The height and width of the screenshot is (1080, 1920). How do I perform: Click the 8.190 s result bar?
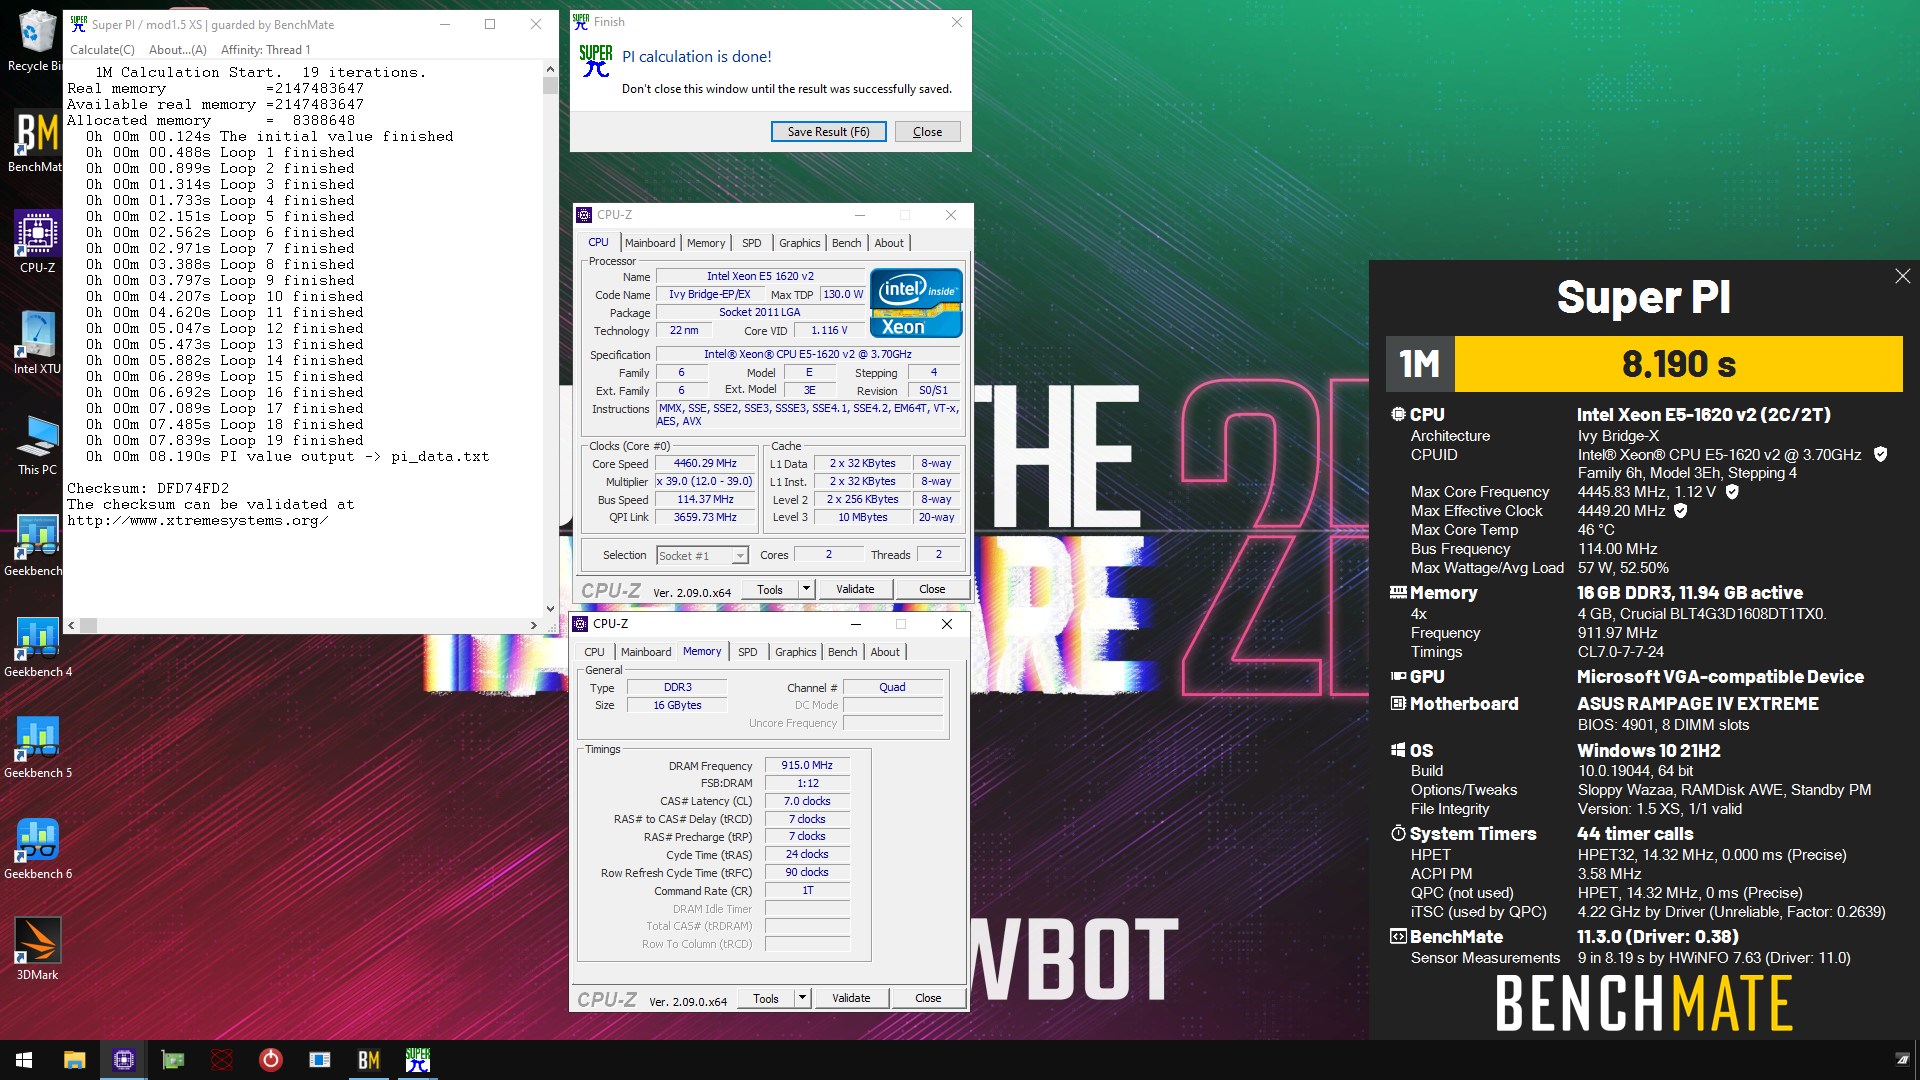1678,364
